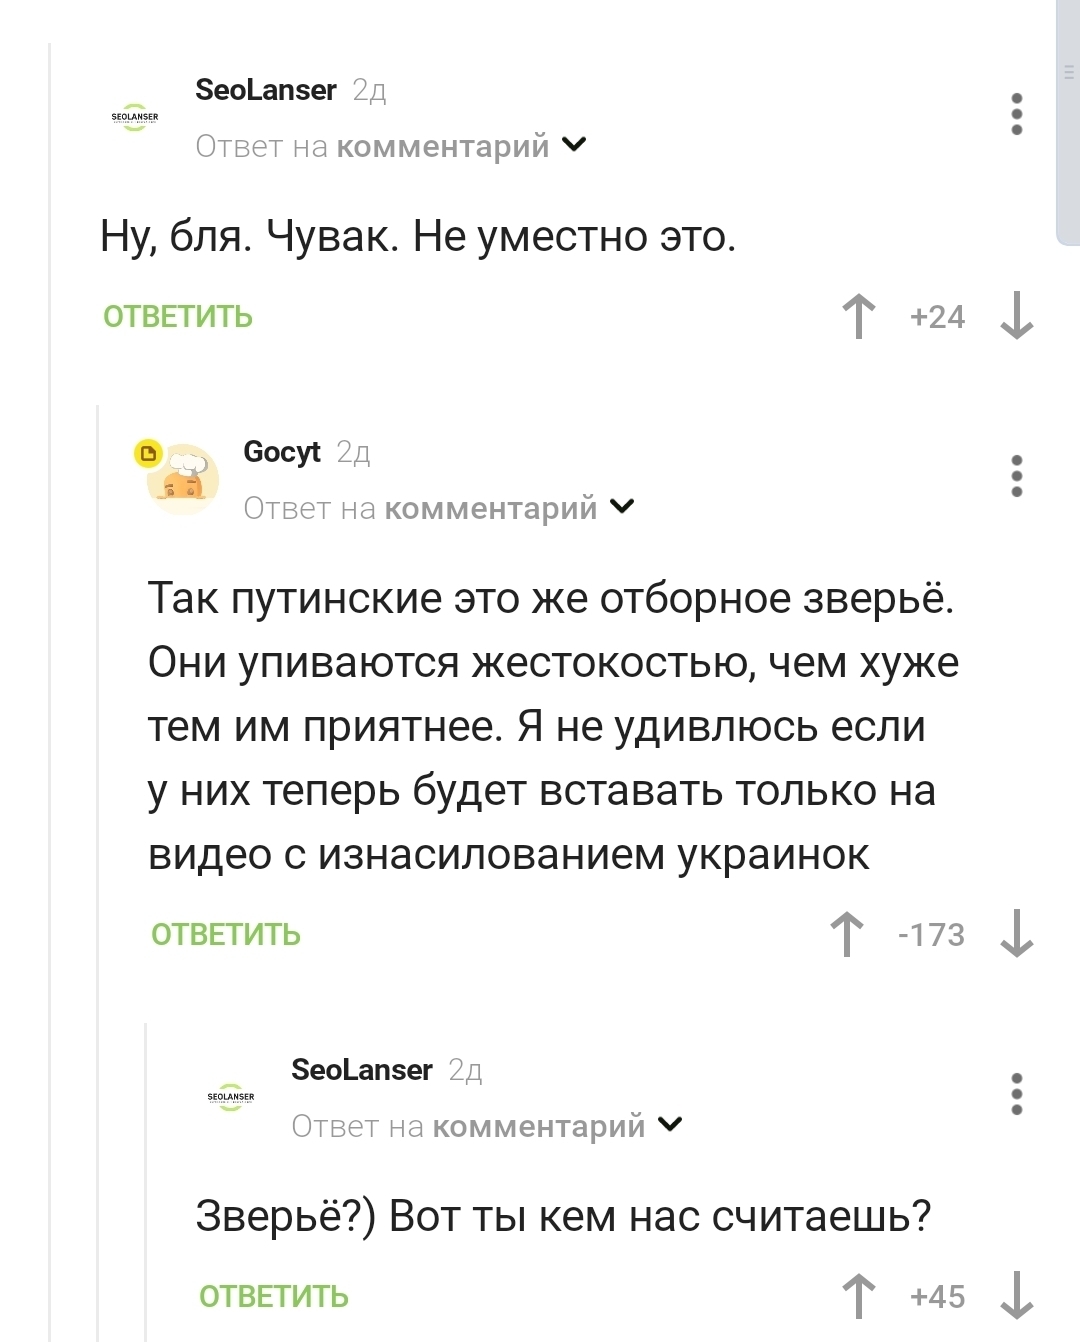Reply to Gocyt's comment

tap(226, 935)
